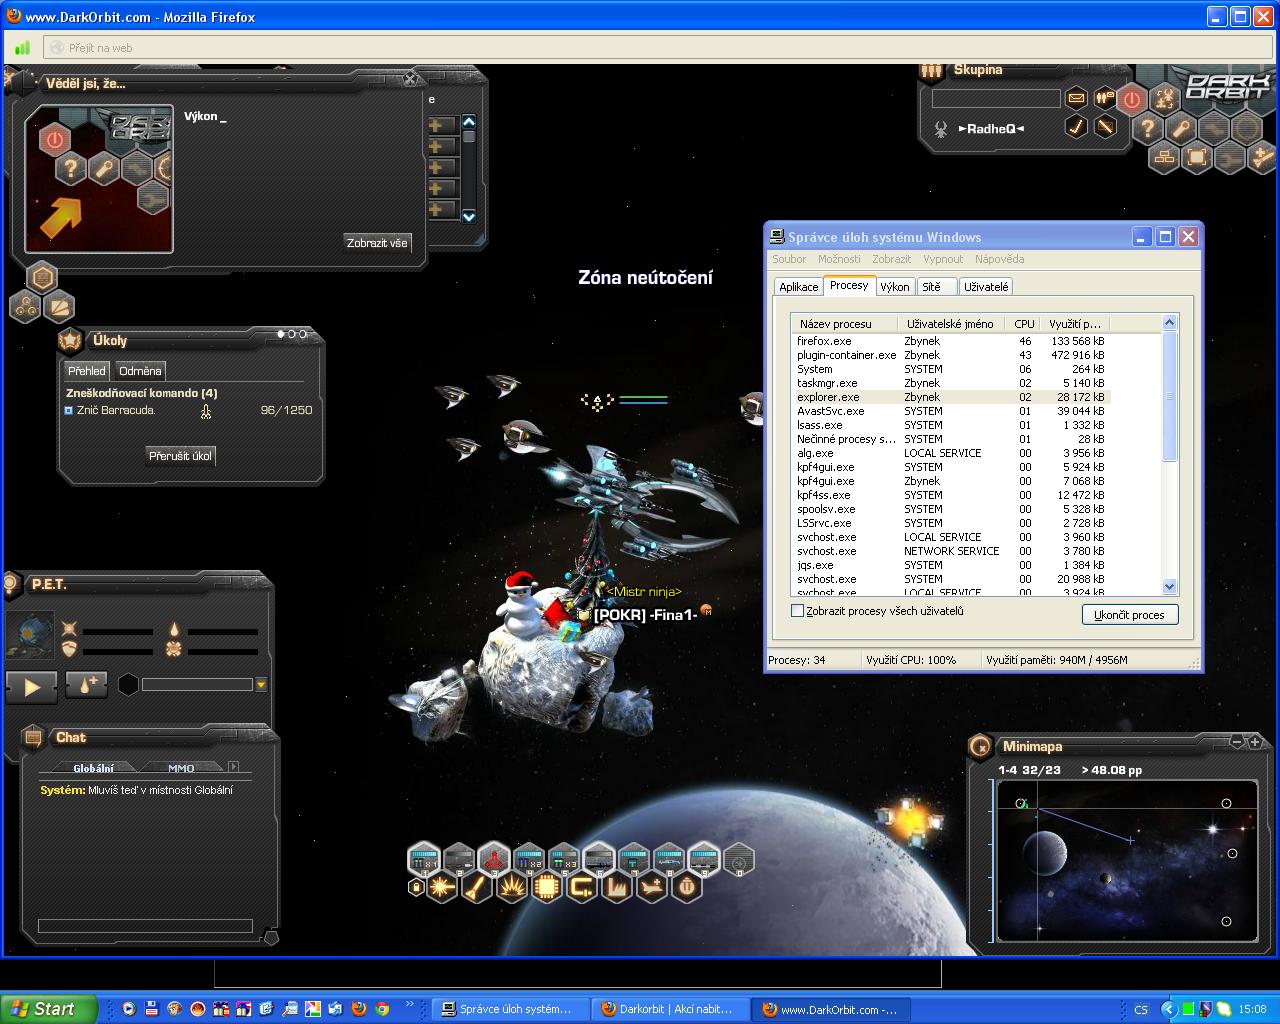Select the rocket ammunition category icon

click(477, 887)
